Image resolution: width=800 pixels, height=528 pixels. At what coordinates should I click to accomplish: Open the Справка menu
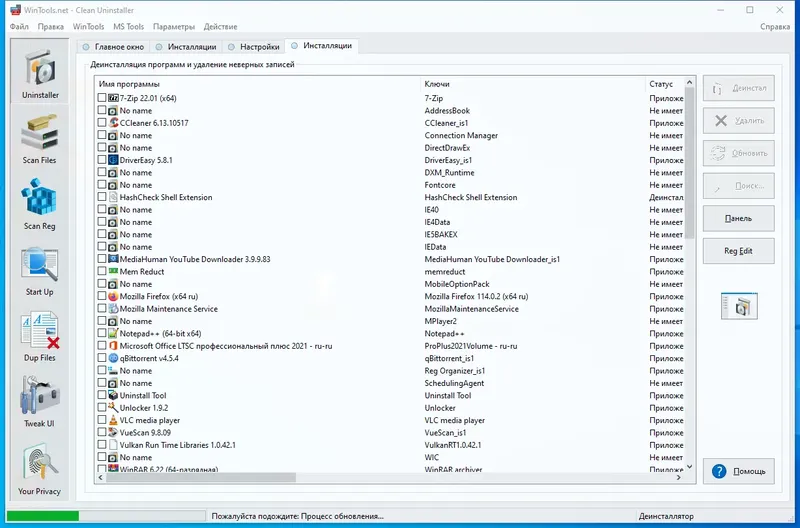[x=775, y=27]
